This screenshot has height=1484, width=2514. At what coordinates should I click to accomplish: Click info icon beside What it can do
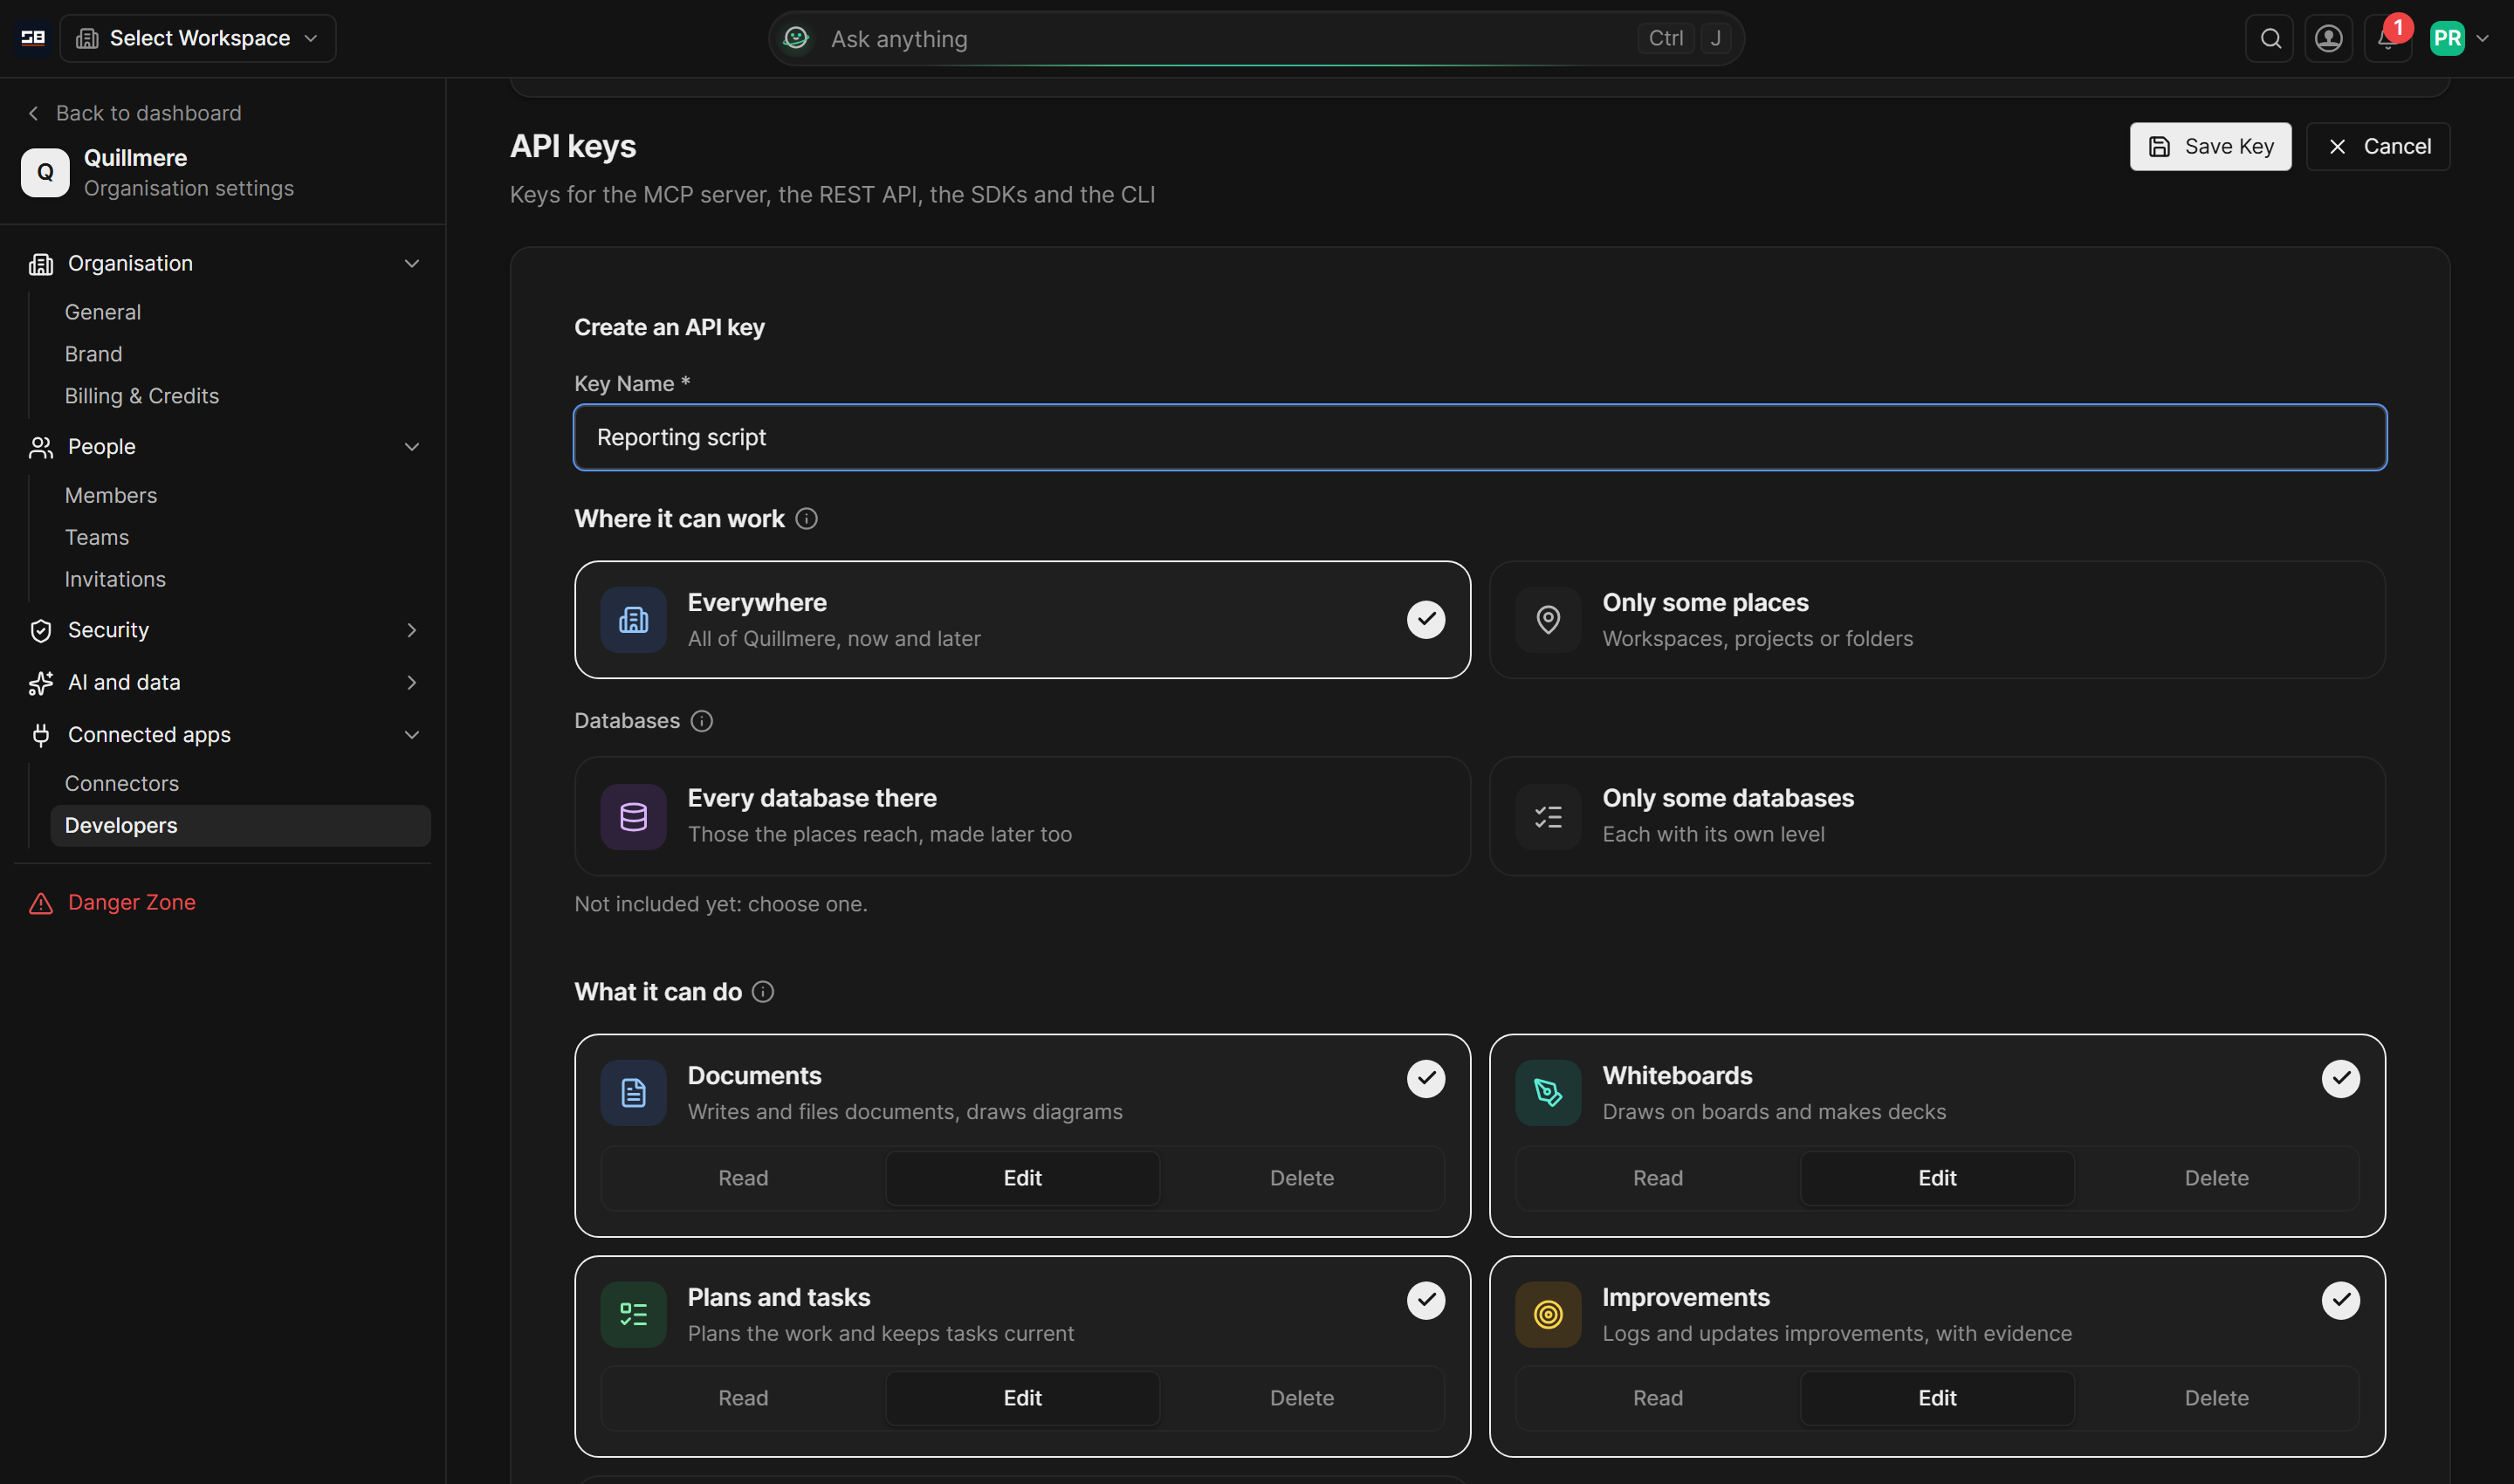point(763,992)
